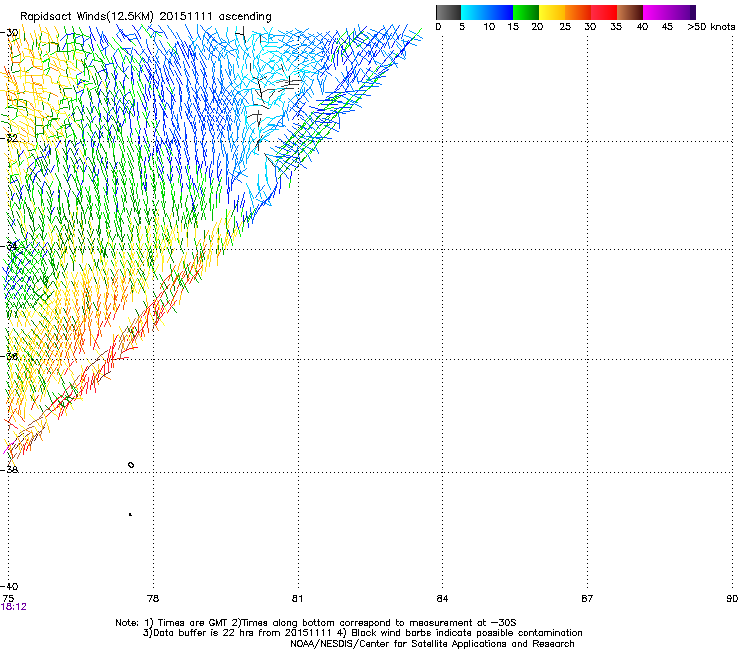Screen dimensions: 740x650
Task: Click the yellow 20-25 knots color band
Action: coord(552,12)
